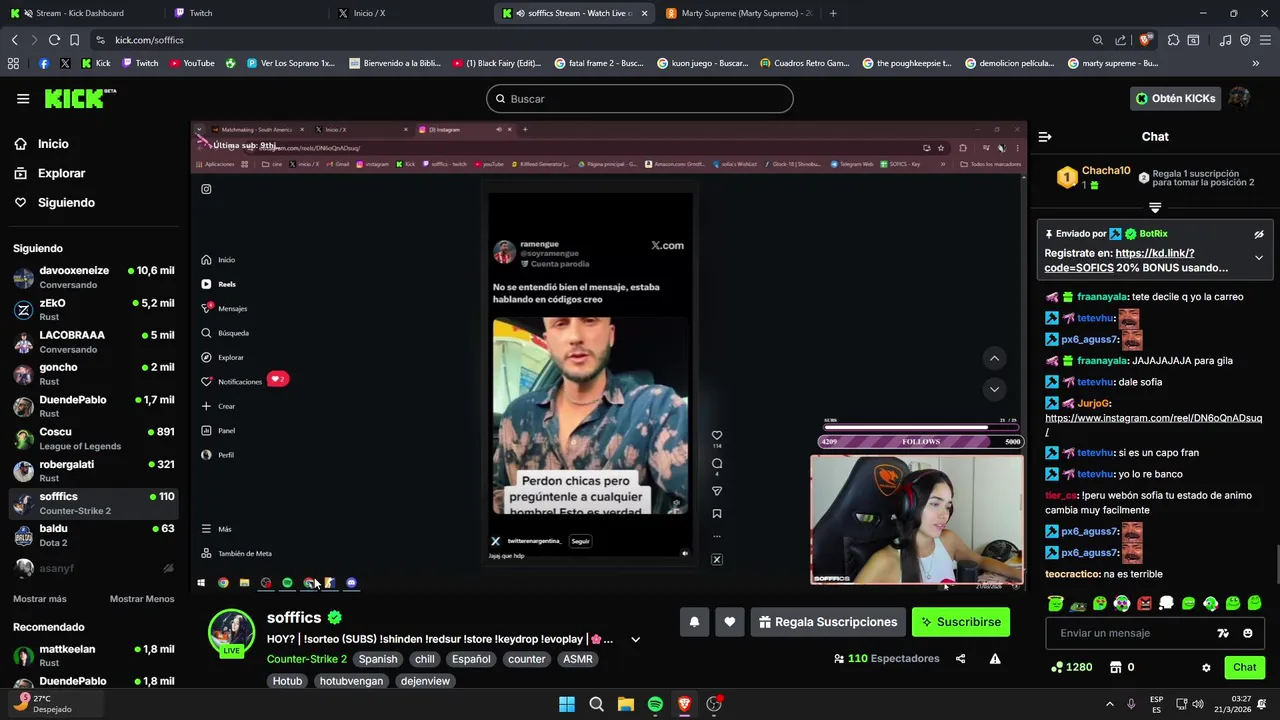Go to Inicio in Kick sidebar
The image size is (1280, 720).
[x=41, y=144]
